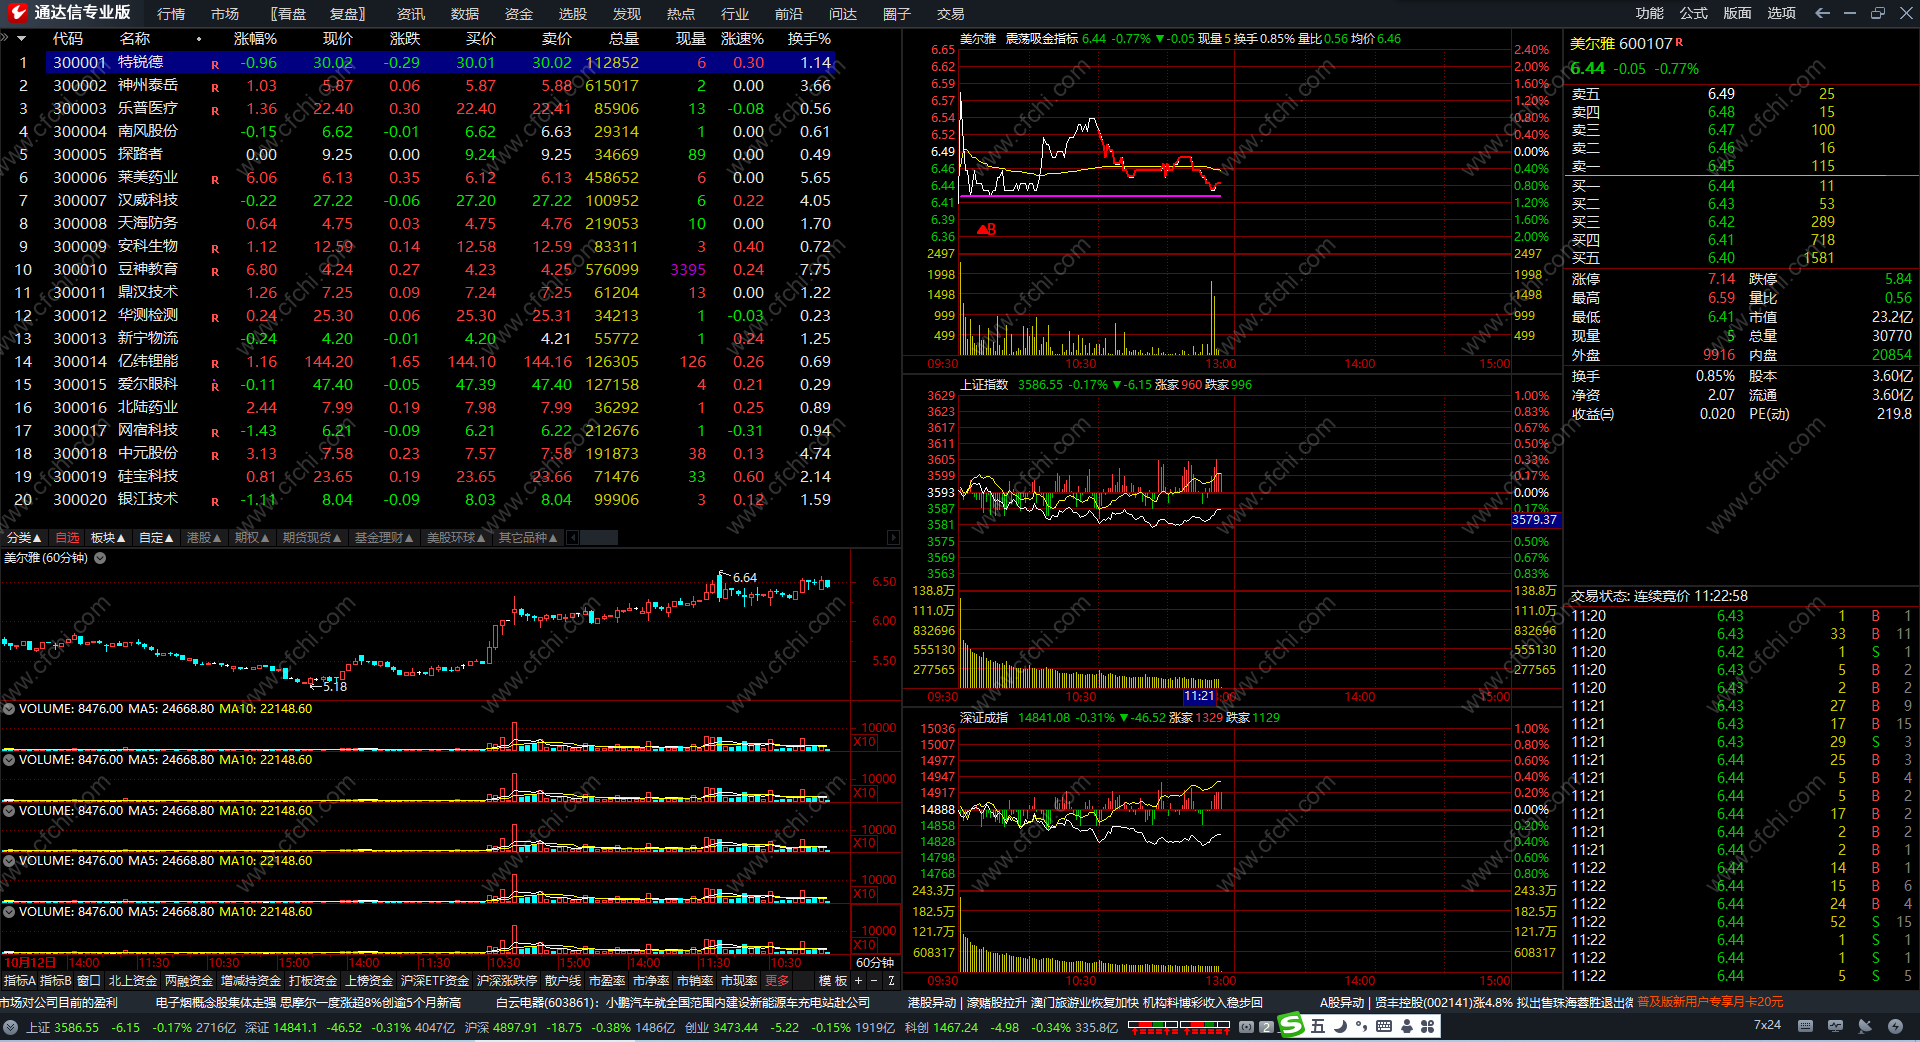Click the monitor chart icon in status bar

pyautogui.click(x=1835, y=1026)
